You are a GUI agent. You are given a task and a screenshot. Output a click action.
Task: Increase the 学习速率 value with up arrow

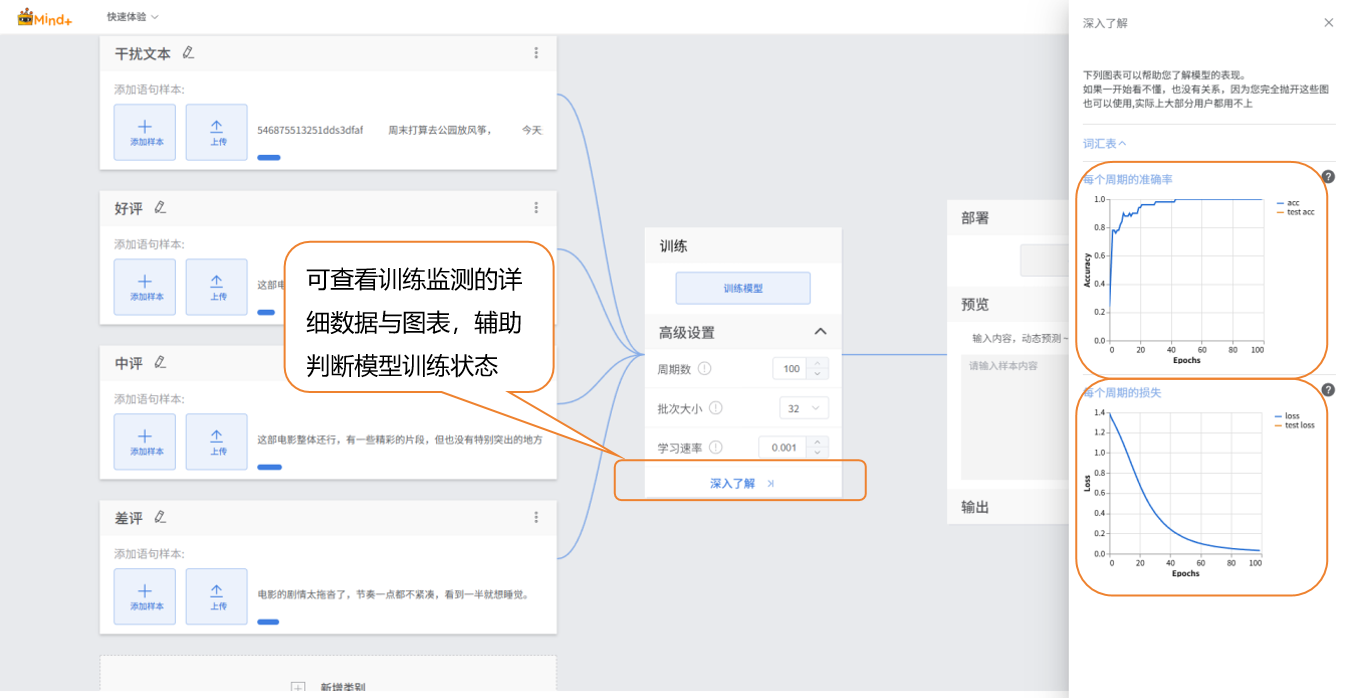[818, 442]
